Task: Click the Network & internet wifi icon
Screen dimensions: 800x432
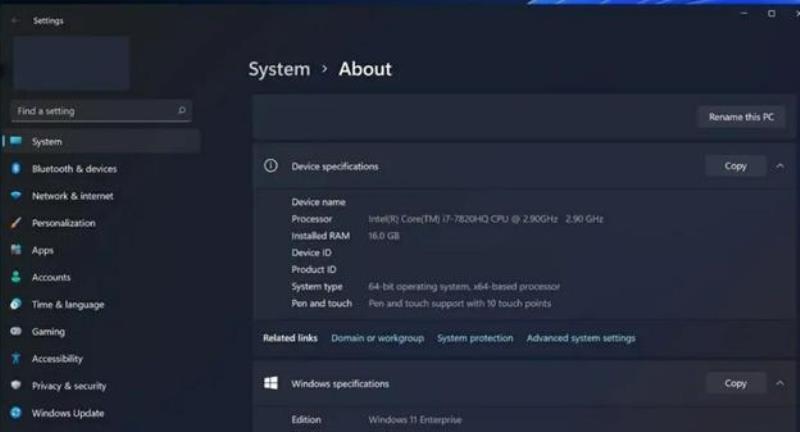Action: (16, 195)
